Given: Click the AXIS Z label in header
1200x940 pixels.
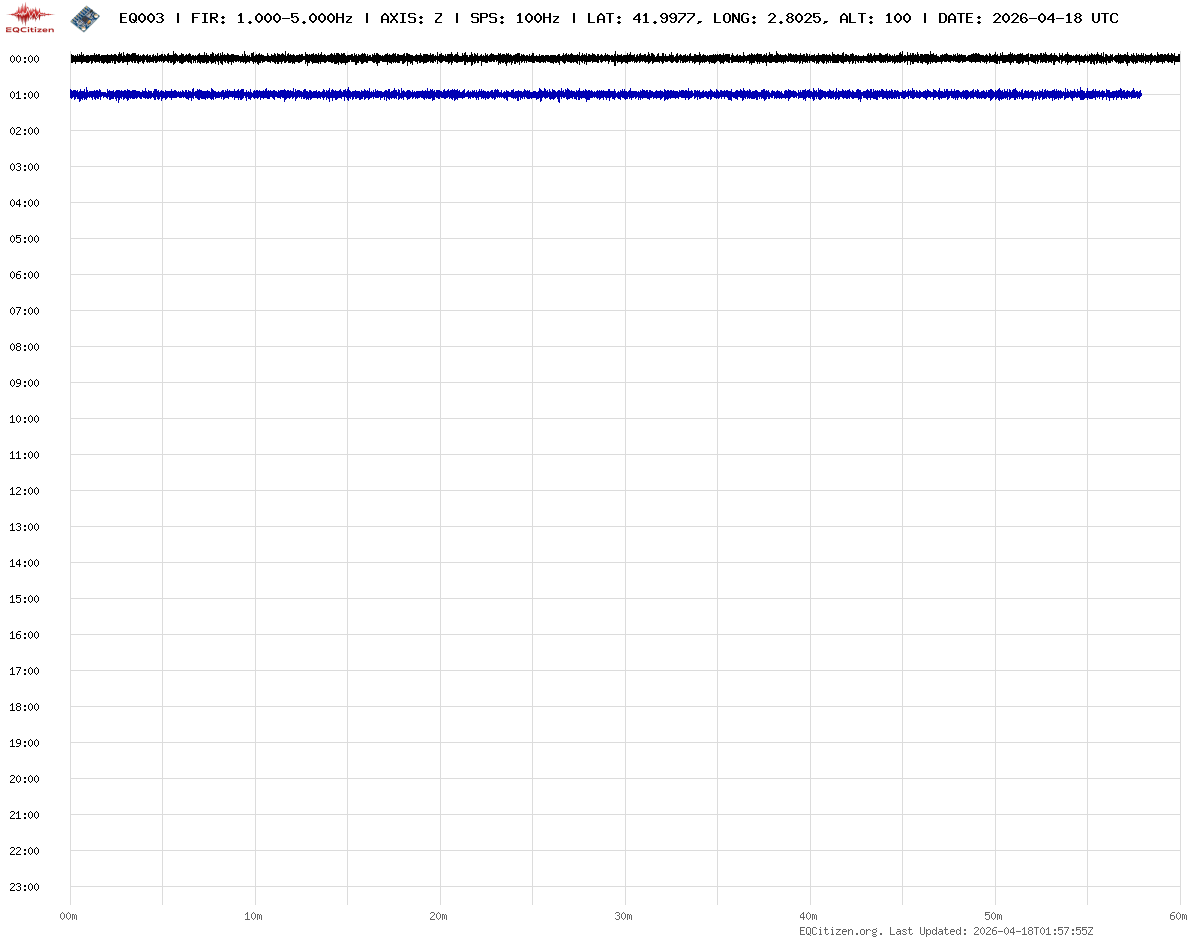Looking at the screenshot, I should pyautogui.click(x=411, y=18).
